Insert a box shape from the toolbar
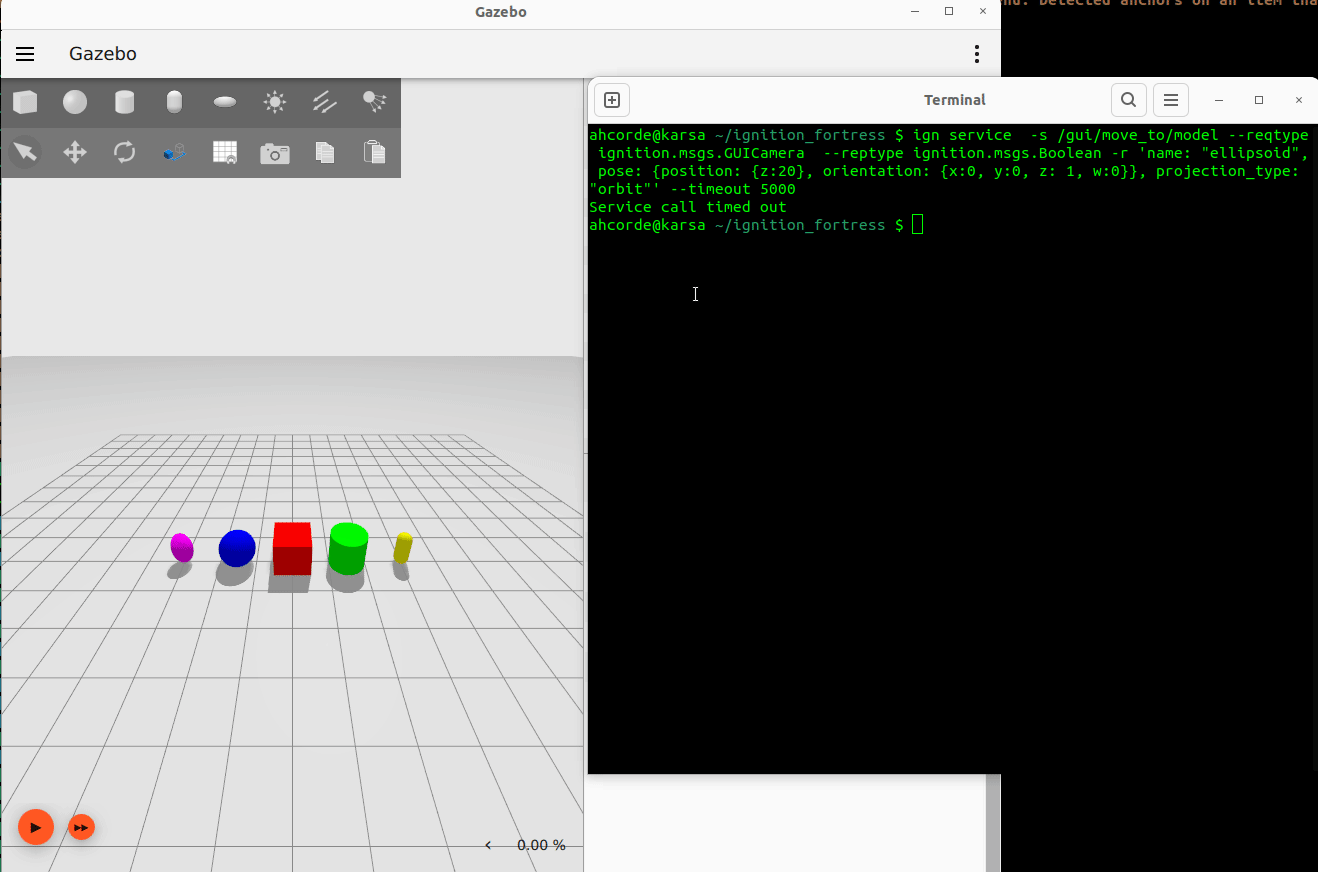 25,102
